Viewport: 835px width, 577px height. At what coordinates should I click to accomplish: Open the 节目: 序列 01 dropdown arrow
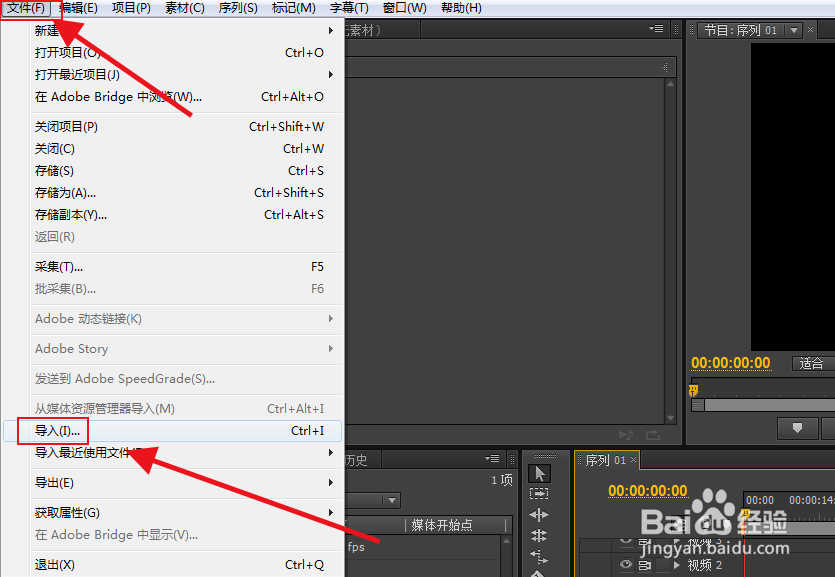click(794, 30)
